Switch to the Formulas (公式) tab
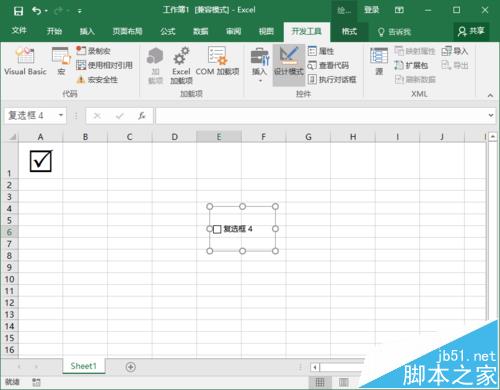Screen dimensions: 500x390 (x=168, y=31)
